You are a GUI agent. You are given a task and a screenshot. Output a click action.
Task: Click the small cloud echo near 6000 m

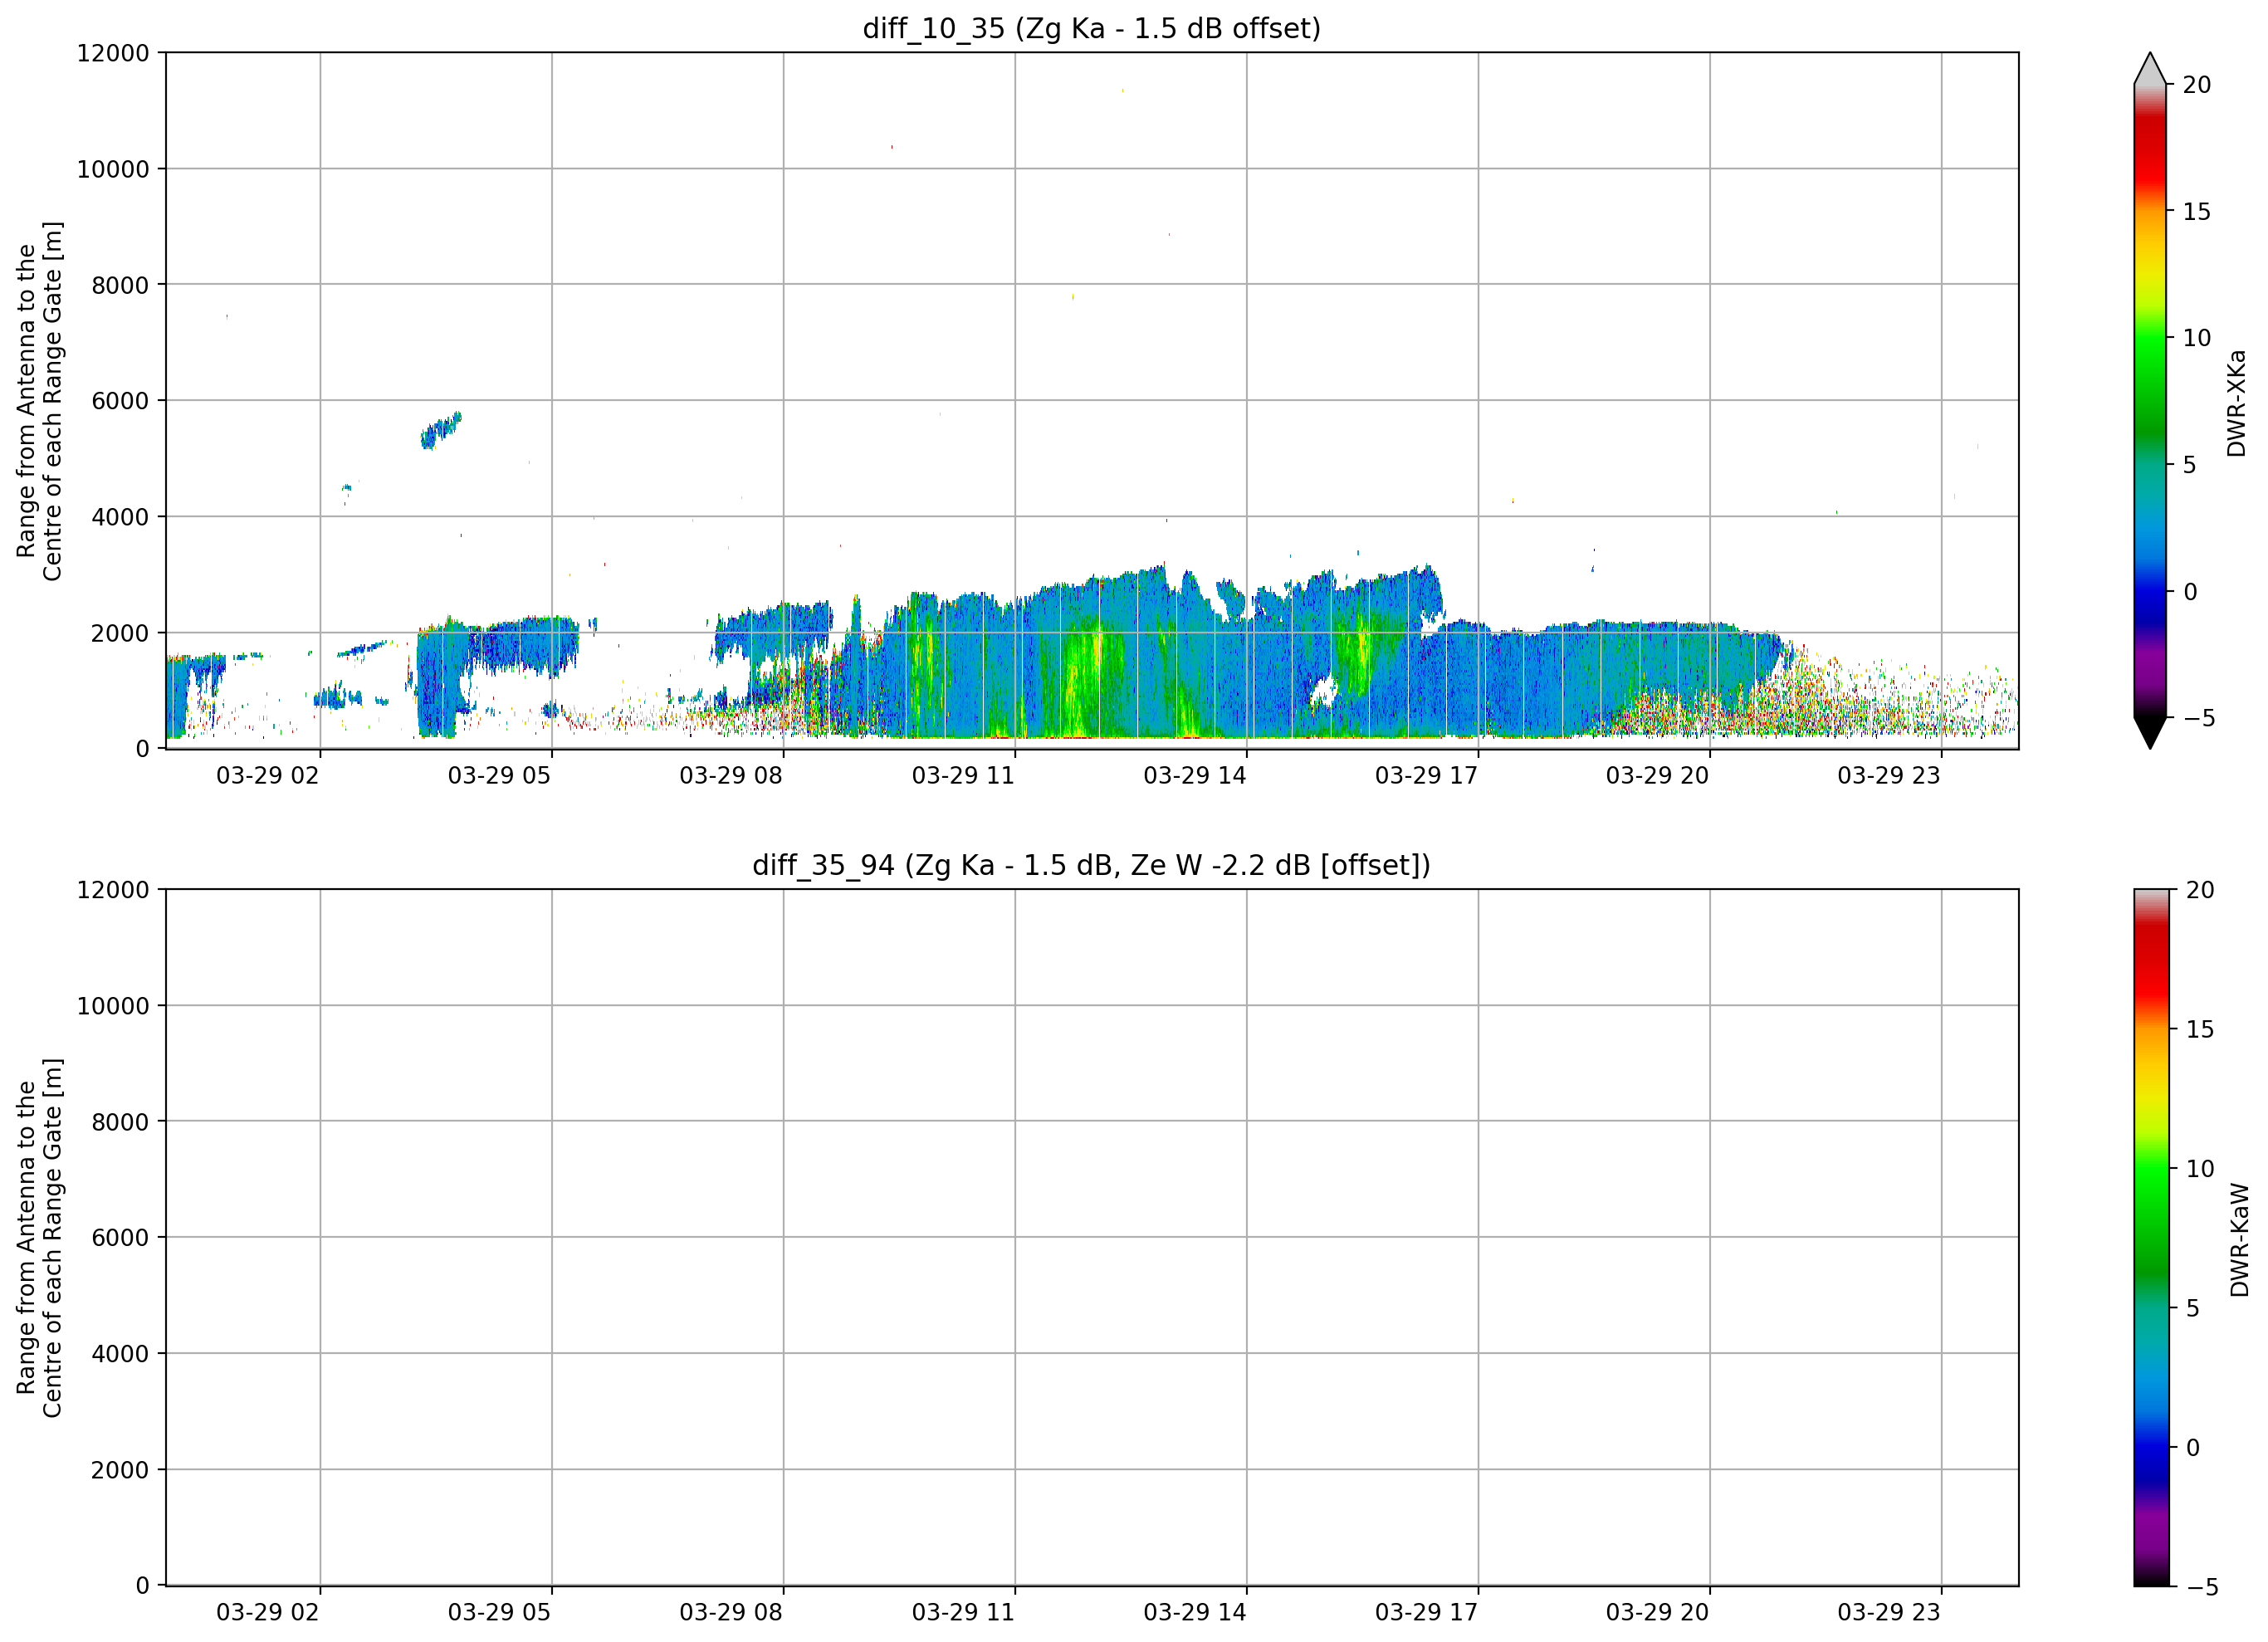pyautogui.click(x=441, y=430)
